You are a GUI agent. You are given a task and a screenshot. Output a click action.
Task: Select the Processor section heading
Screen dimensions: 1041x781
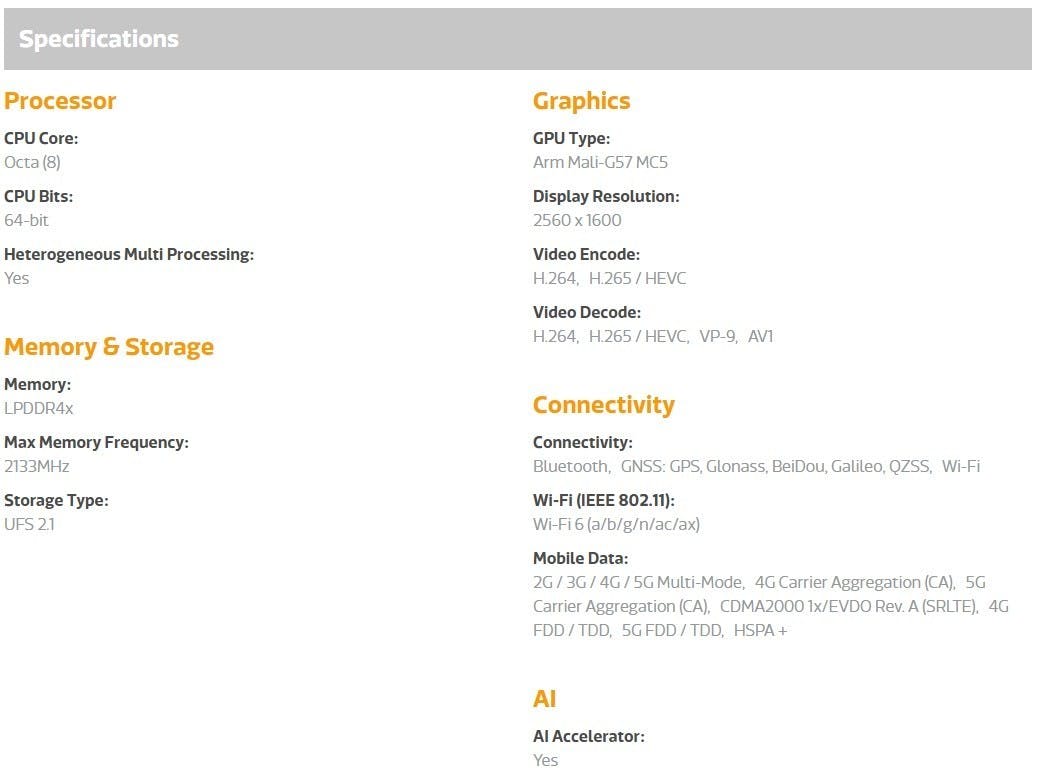[60, 101]
